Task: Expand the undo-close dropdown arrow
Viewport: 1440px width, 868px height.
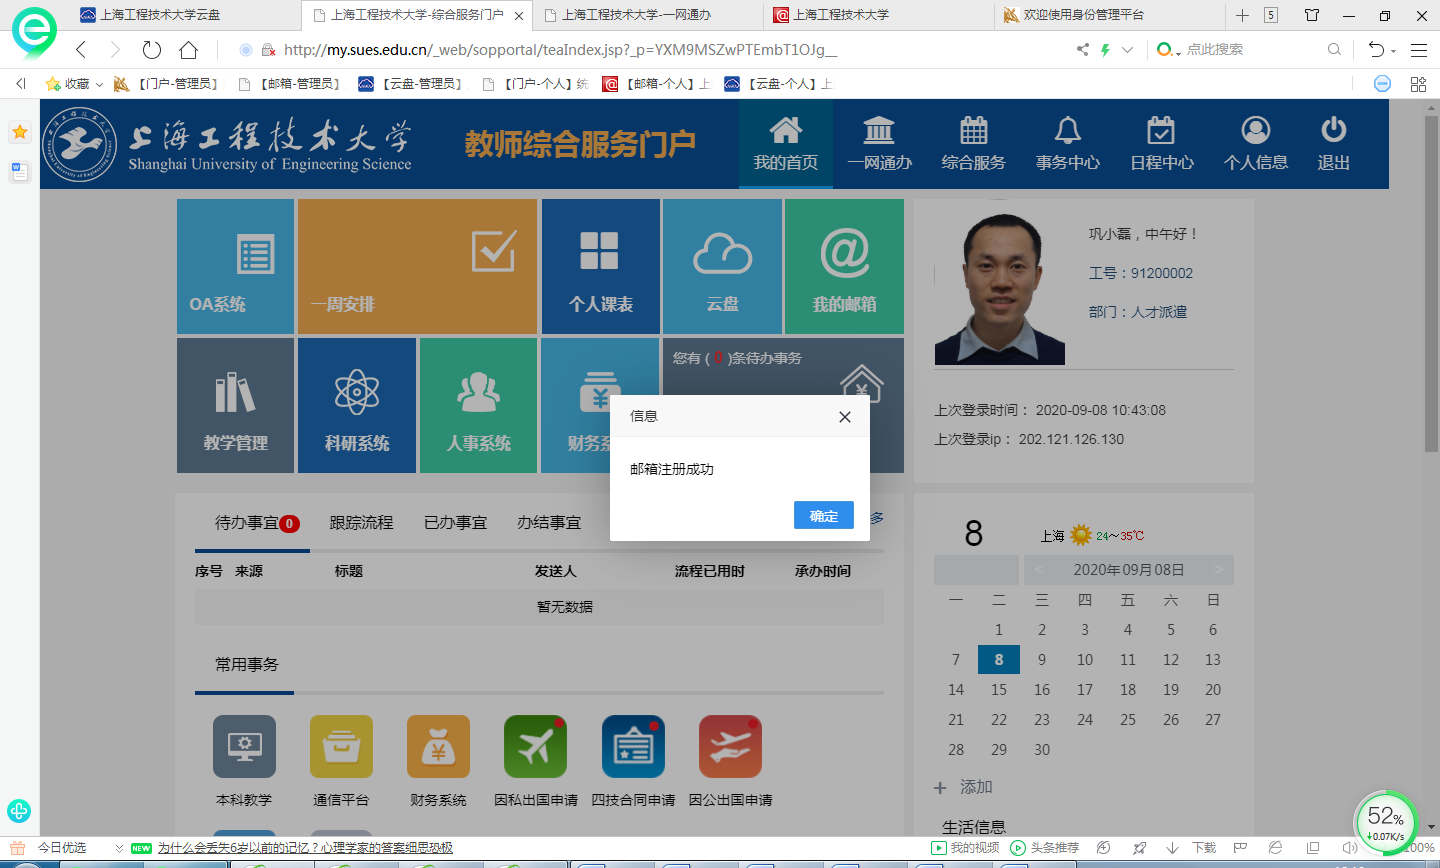Action: (x=1393, y=51)
